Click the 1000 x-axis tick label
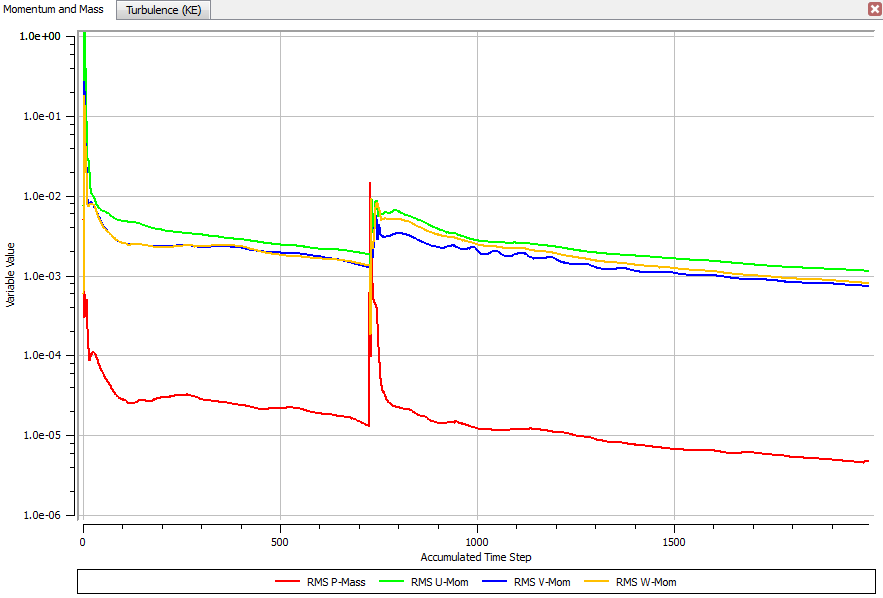The width and height of the screenshot is (883, 598). (477, 541)
